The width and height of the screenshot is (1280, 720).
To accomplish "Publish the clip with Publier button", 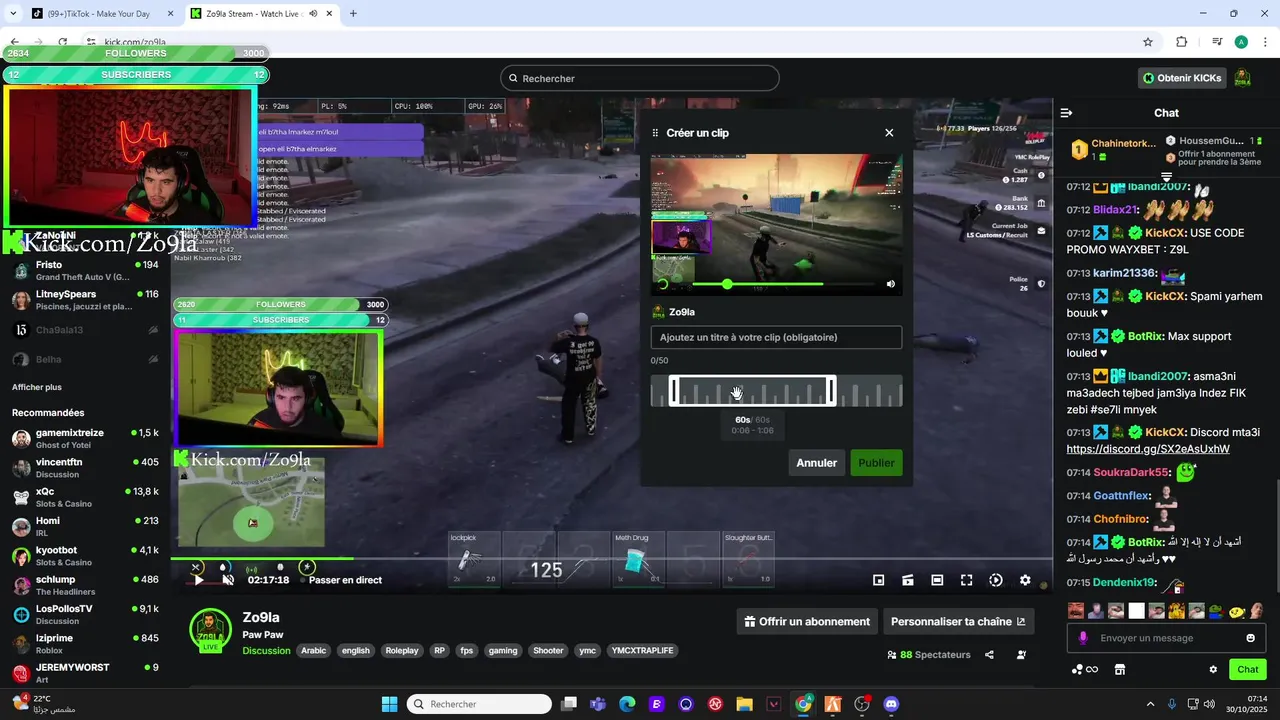I will coord(876,463).
